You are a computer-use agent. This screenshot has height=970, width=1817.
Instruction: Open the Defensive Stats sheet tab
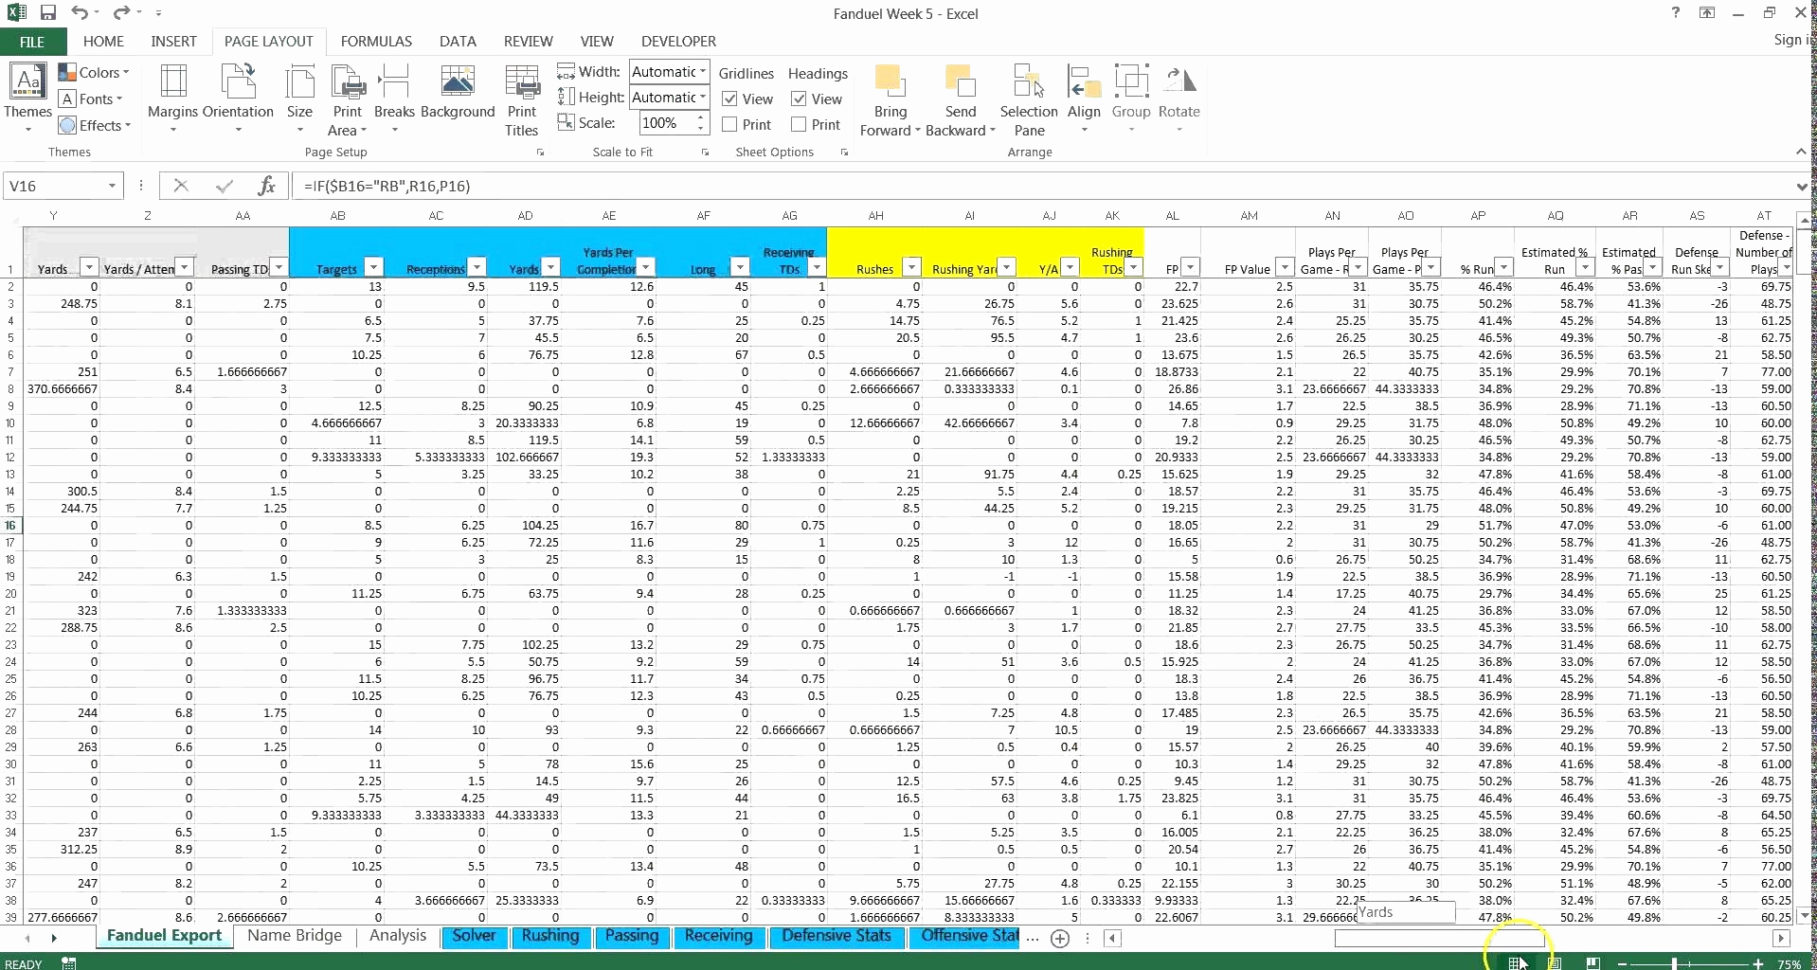click(x=836, y=936)
